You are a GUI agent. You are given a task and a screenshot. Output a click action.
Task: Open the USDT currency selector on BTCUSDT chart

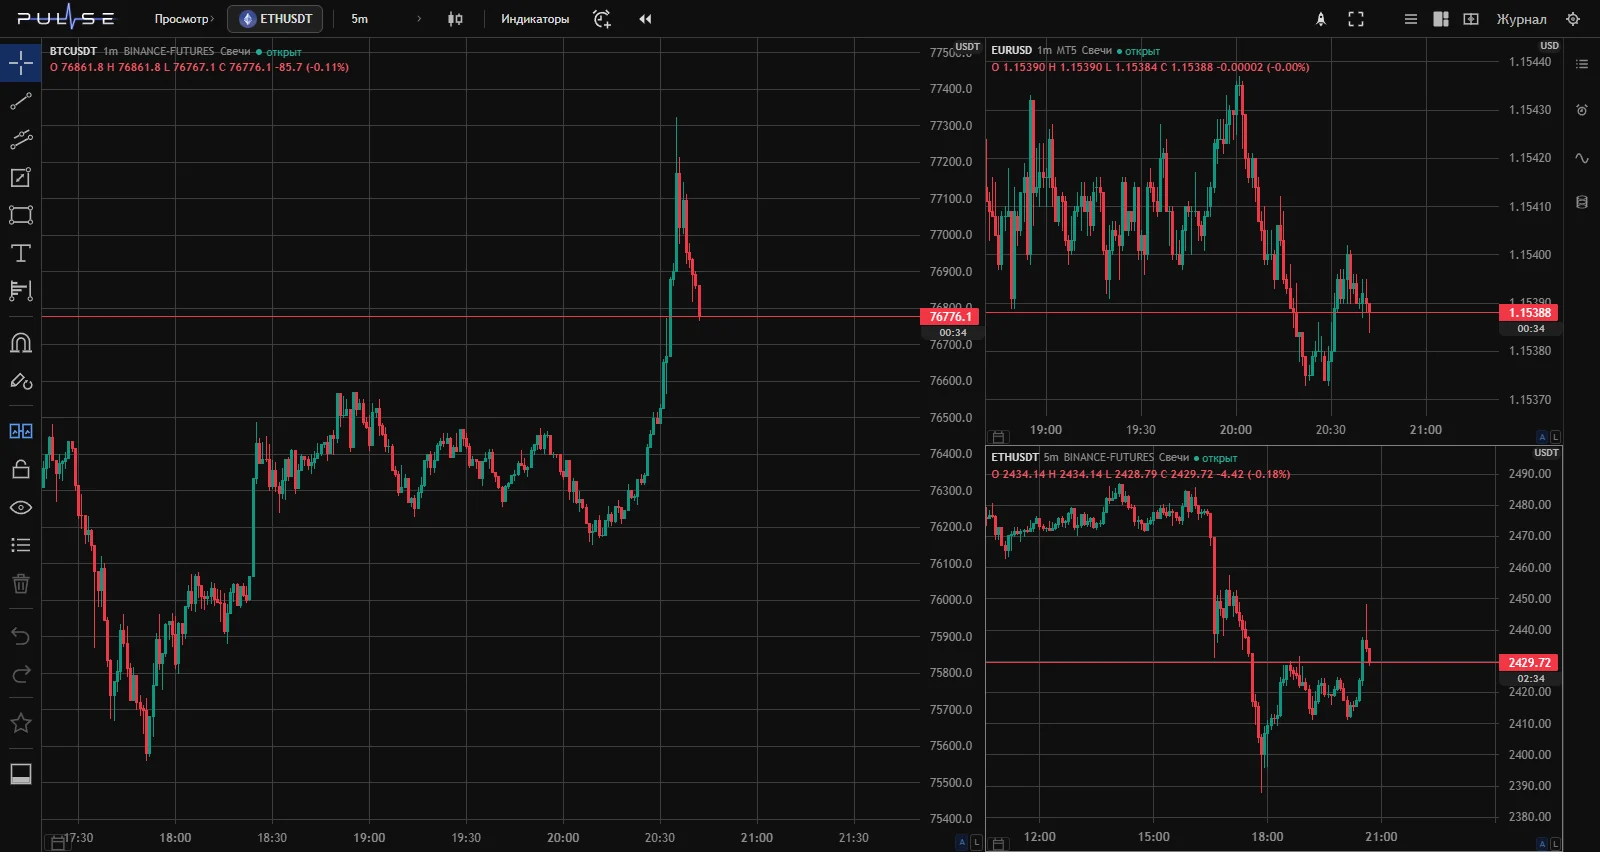967,46
